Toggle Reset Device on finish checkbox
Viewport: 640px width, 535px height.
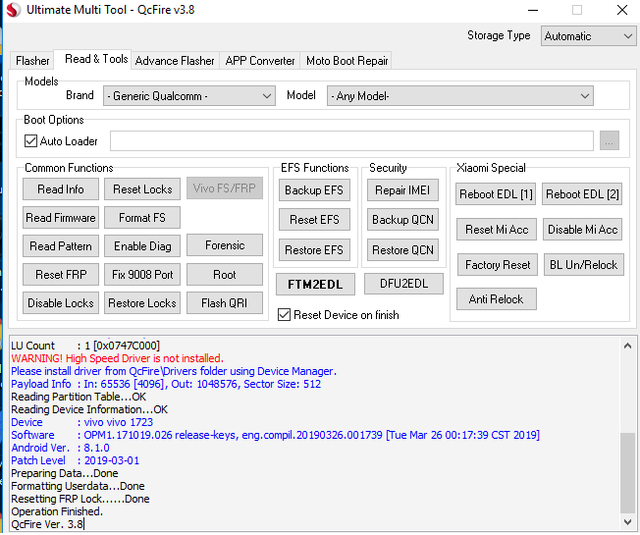284,315
